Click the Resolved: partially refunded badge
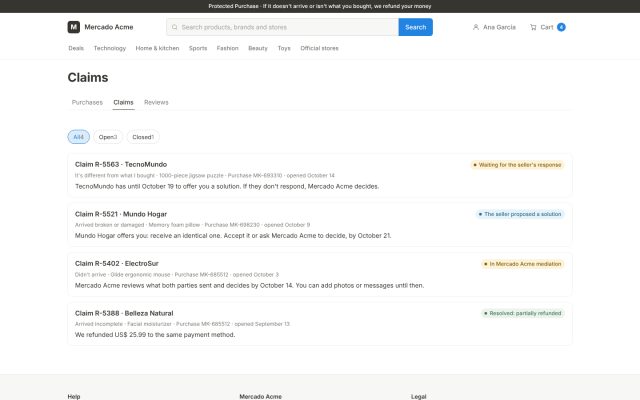Image resolution: width=640 pixels, height=400 pixels. tap(522, 313)
